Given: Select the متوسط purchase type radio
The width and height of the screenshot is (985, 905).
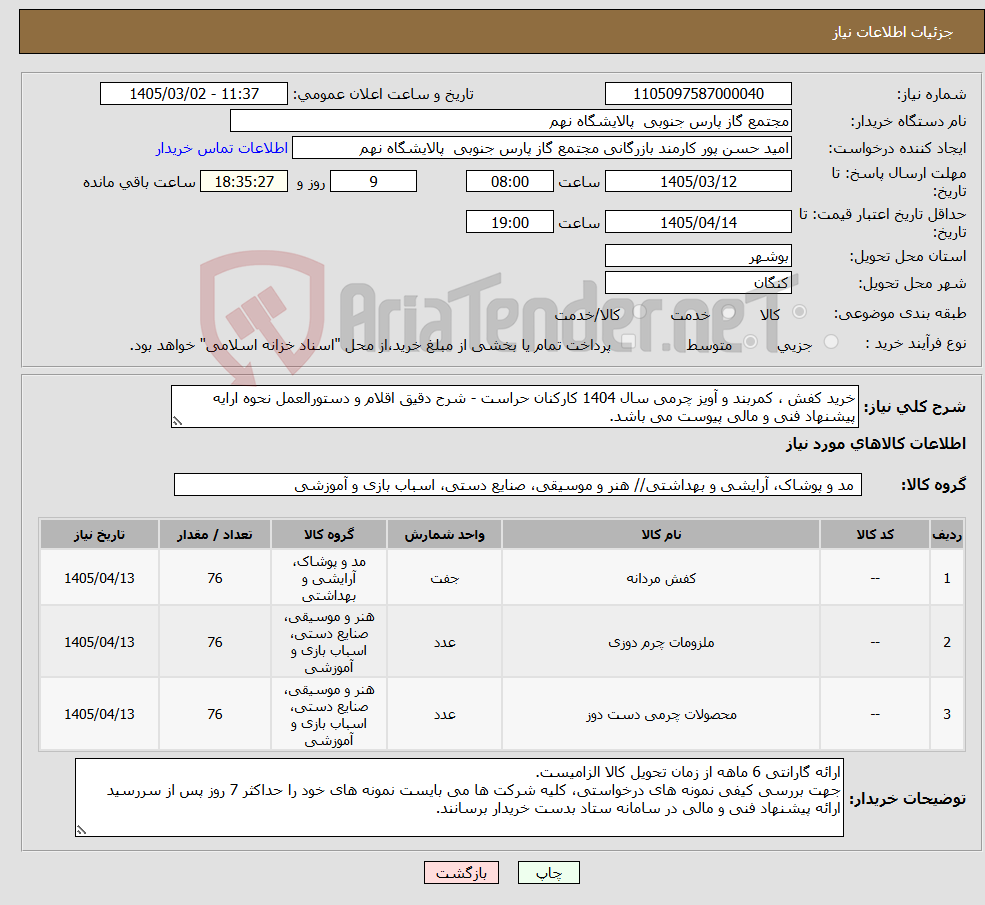Looking at the screenshot, I should click(750, 342).
